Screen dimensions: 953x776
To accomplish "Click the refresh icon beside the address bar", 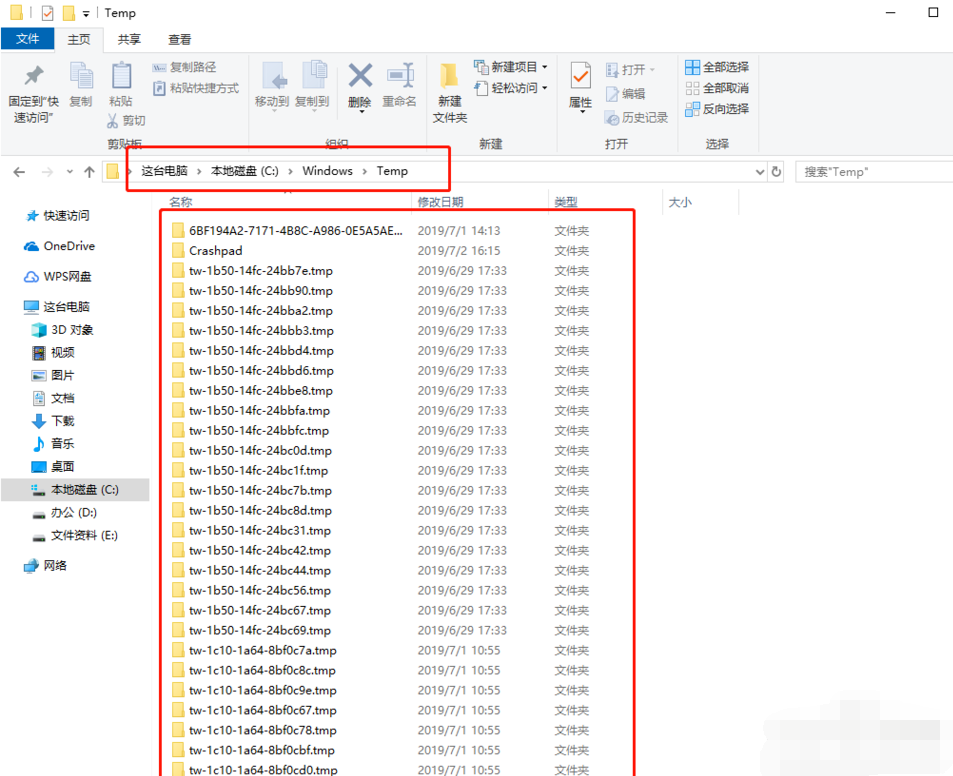I will coord(778,171).
